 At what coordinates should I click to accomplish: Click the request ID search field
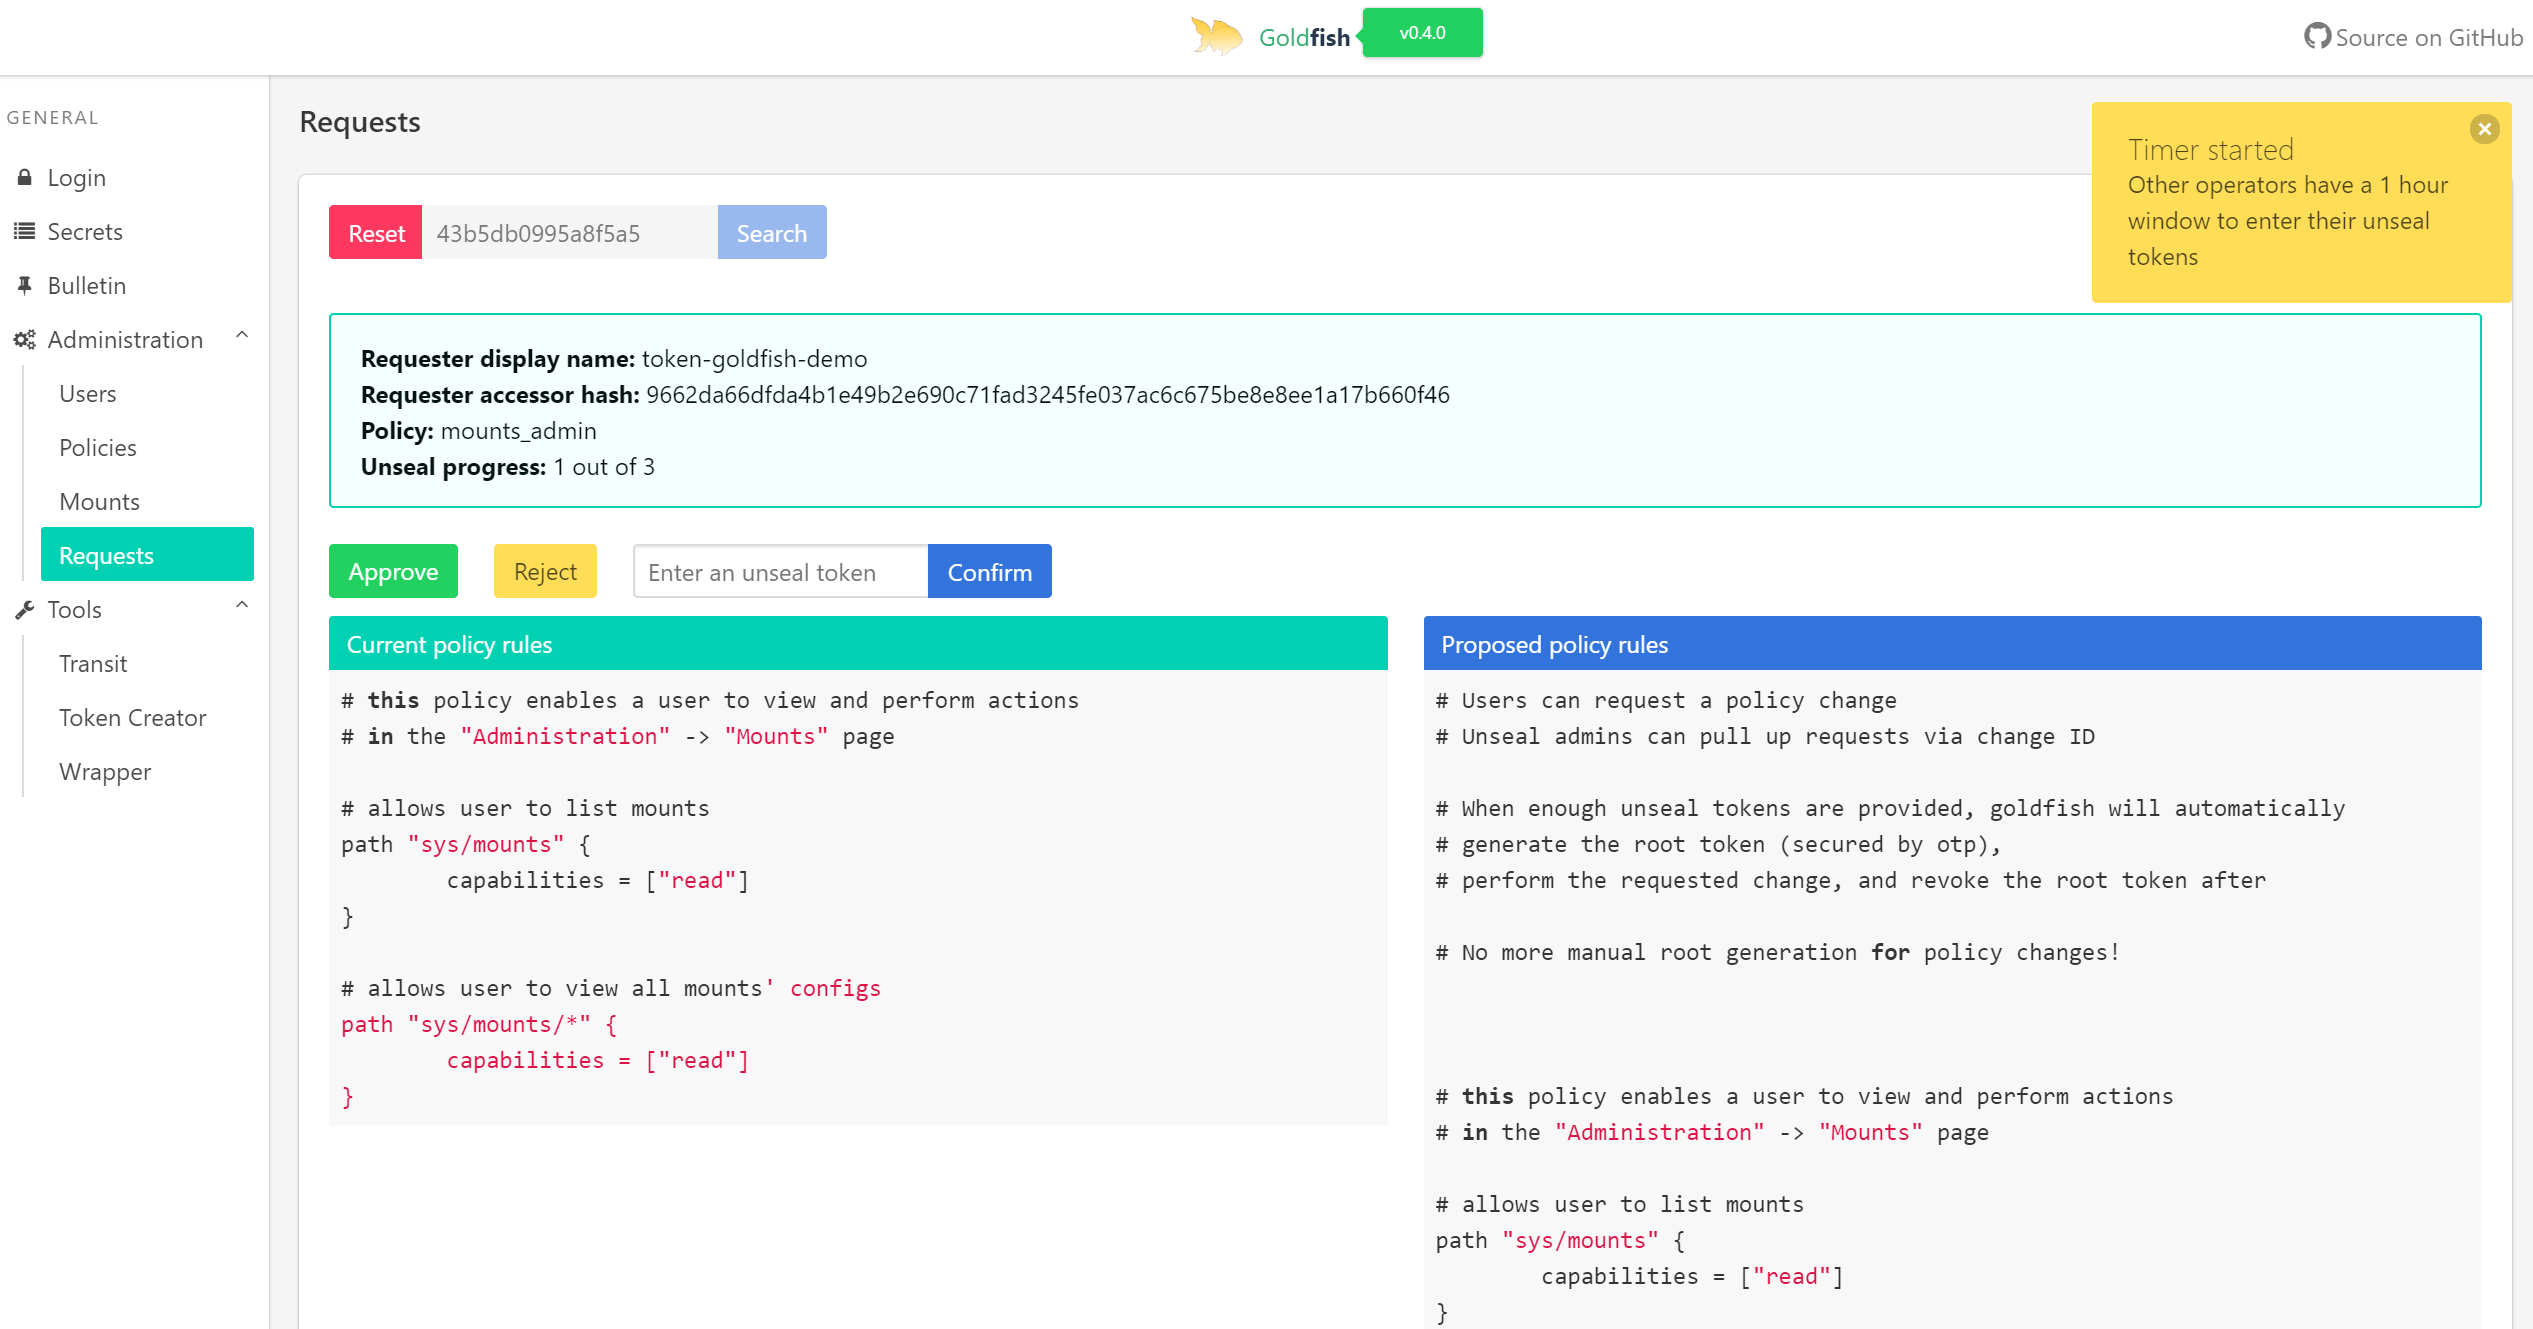pyautogui.click(x=569, y=233)
